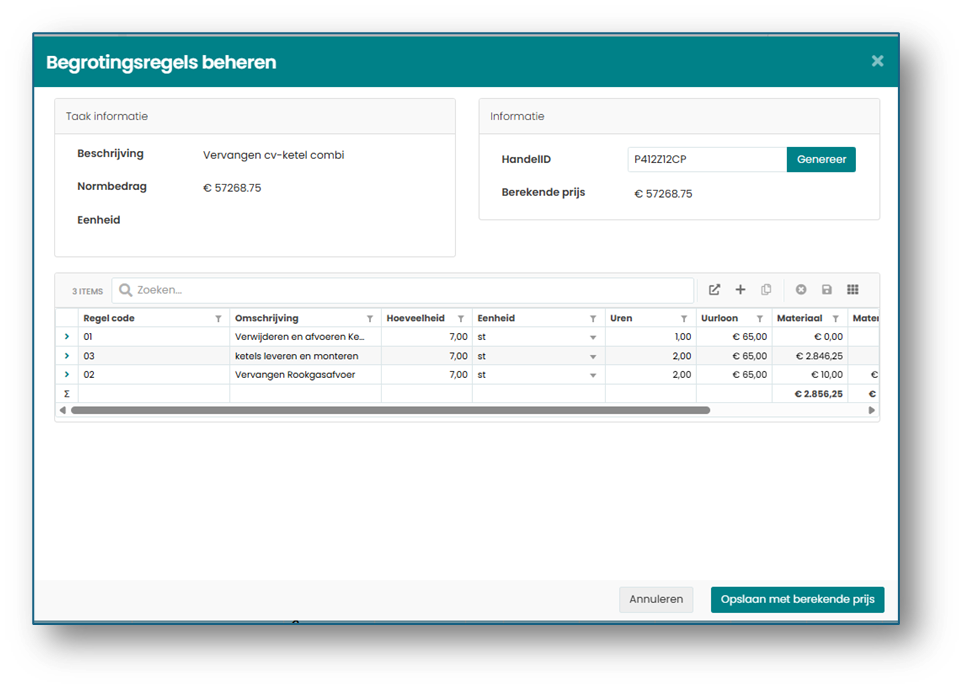This screenshot has height=689, width=964.
Task: Click the HandelID input field
Action: (x=707, y=159)
